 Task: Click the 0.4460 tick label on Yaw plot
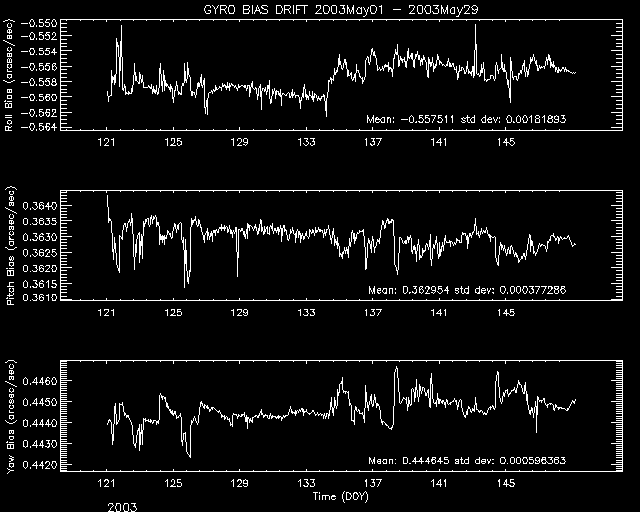coord(40,381)
